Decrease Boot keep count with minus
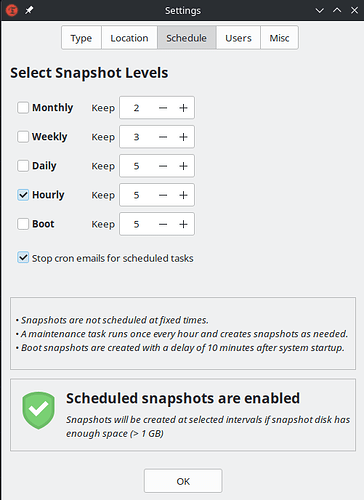 [x=163, y=224]
